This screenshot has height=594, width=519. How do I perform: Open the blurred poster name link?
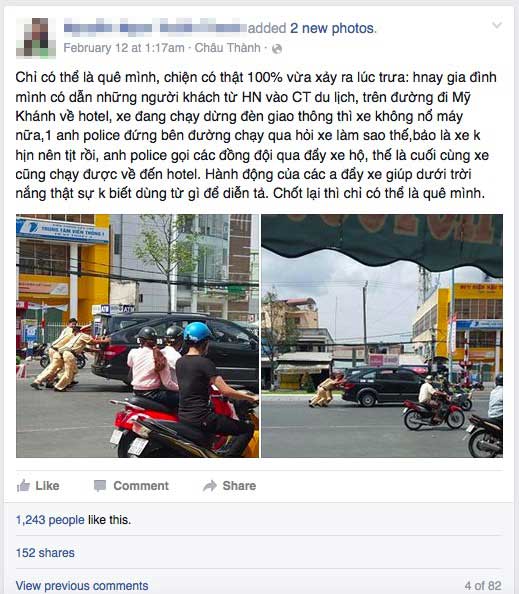click(155, 28)
